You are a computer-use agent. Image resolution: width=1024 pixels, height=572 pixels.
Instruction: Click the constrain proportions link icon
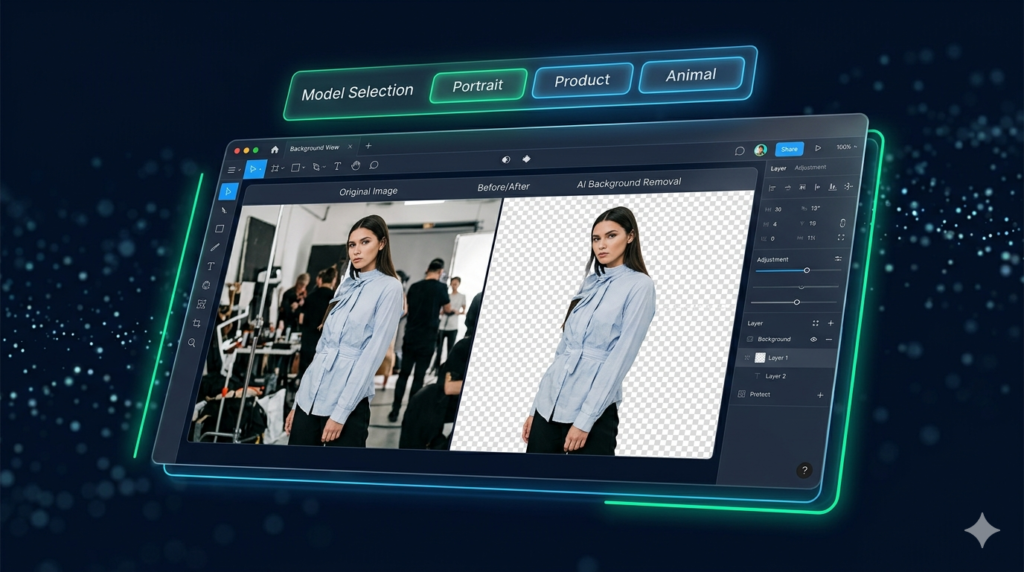842,223
